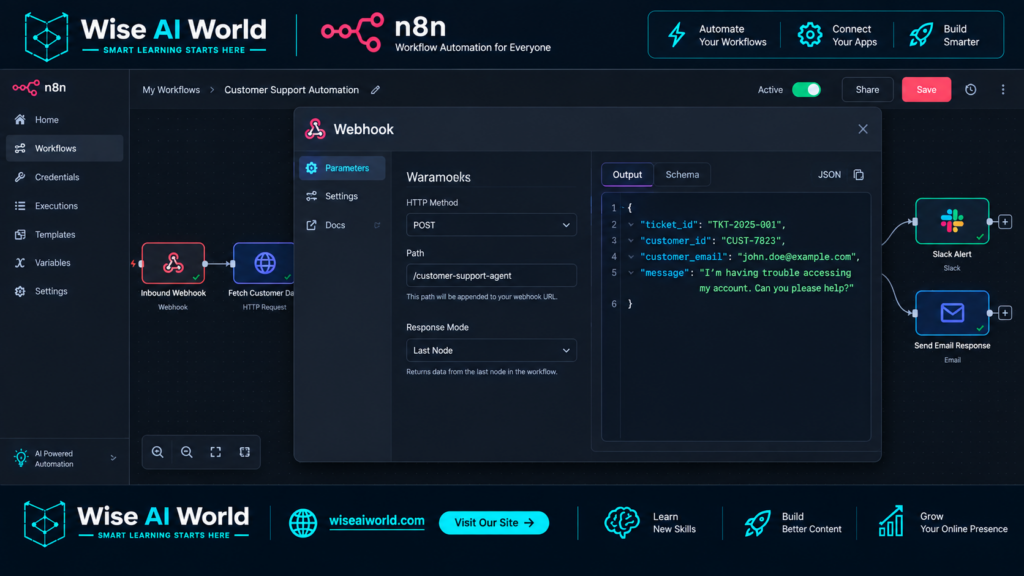Fit workflow to view
Image resolution: width=1024 pixels, height=576 pixels.
coord(216,452)
